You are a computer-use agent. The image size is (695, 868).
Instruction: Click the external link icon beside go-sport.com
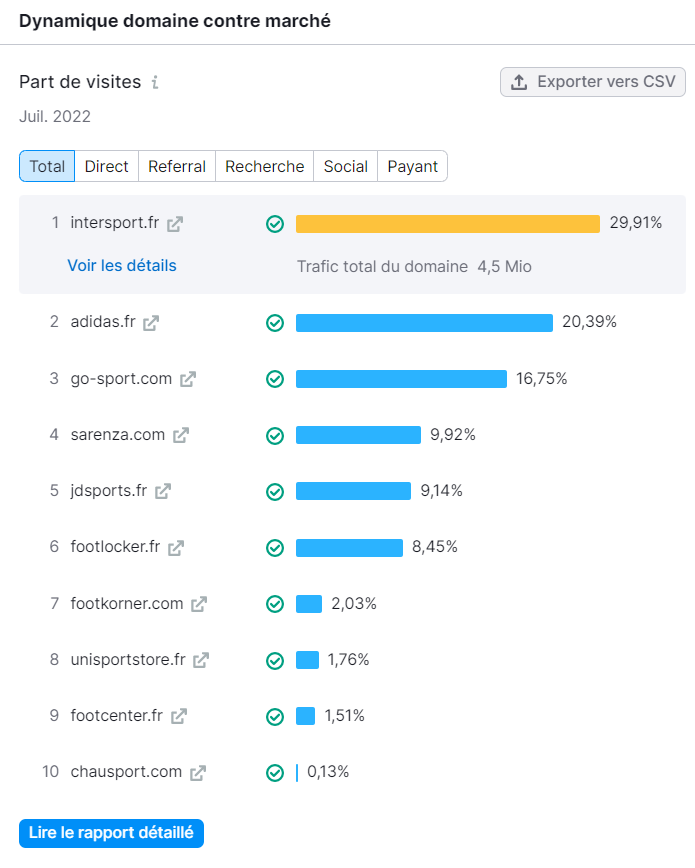[x=185, y=379]
